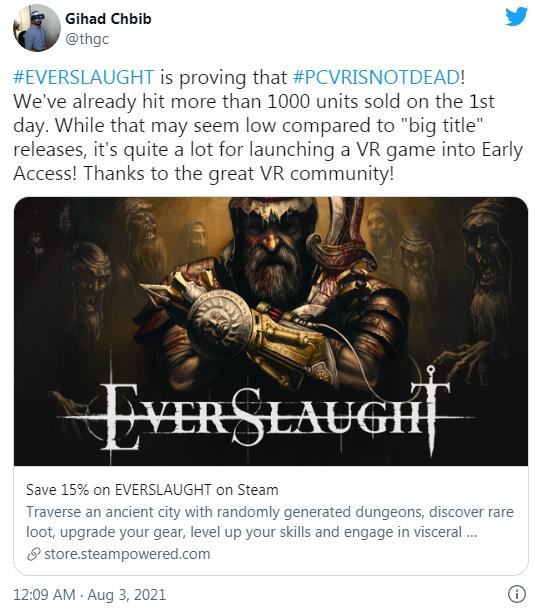Open the #PCVRISNOTDEAD hashtag
The width and height of the screenshot is (535, 609).
point(376,77)
